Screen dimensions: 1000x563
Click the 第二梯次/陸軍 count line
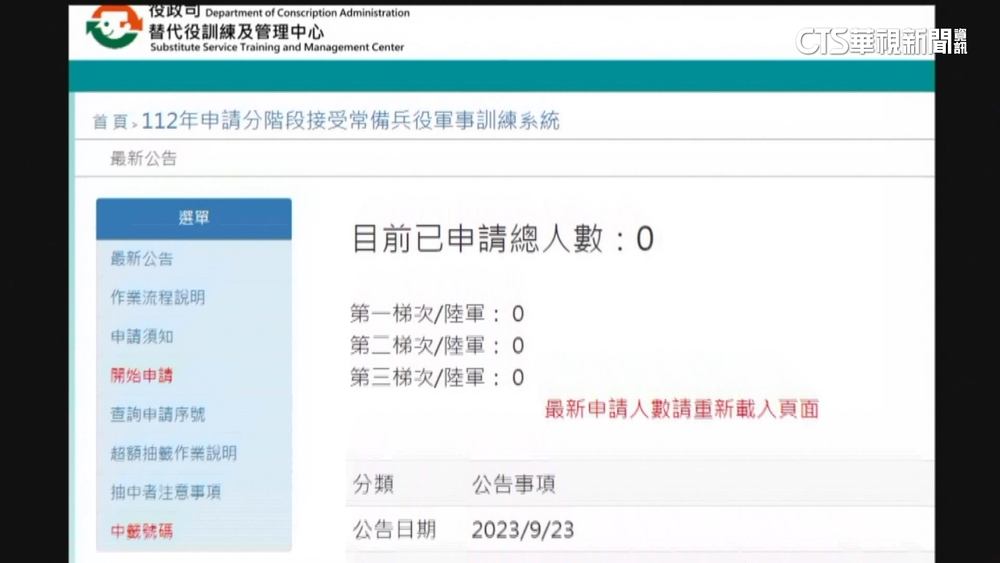coord(437,346)
